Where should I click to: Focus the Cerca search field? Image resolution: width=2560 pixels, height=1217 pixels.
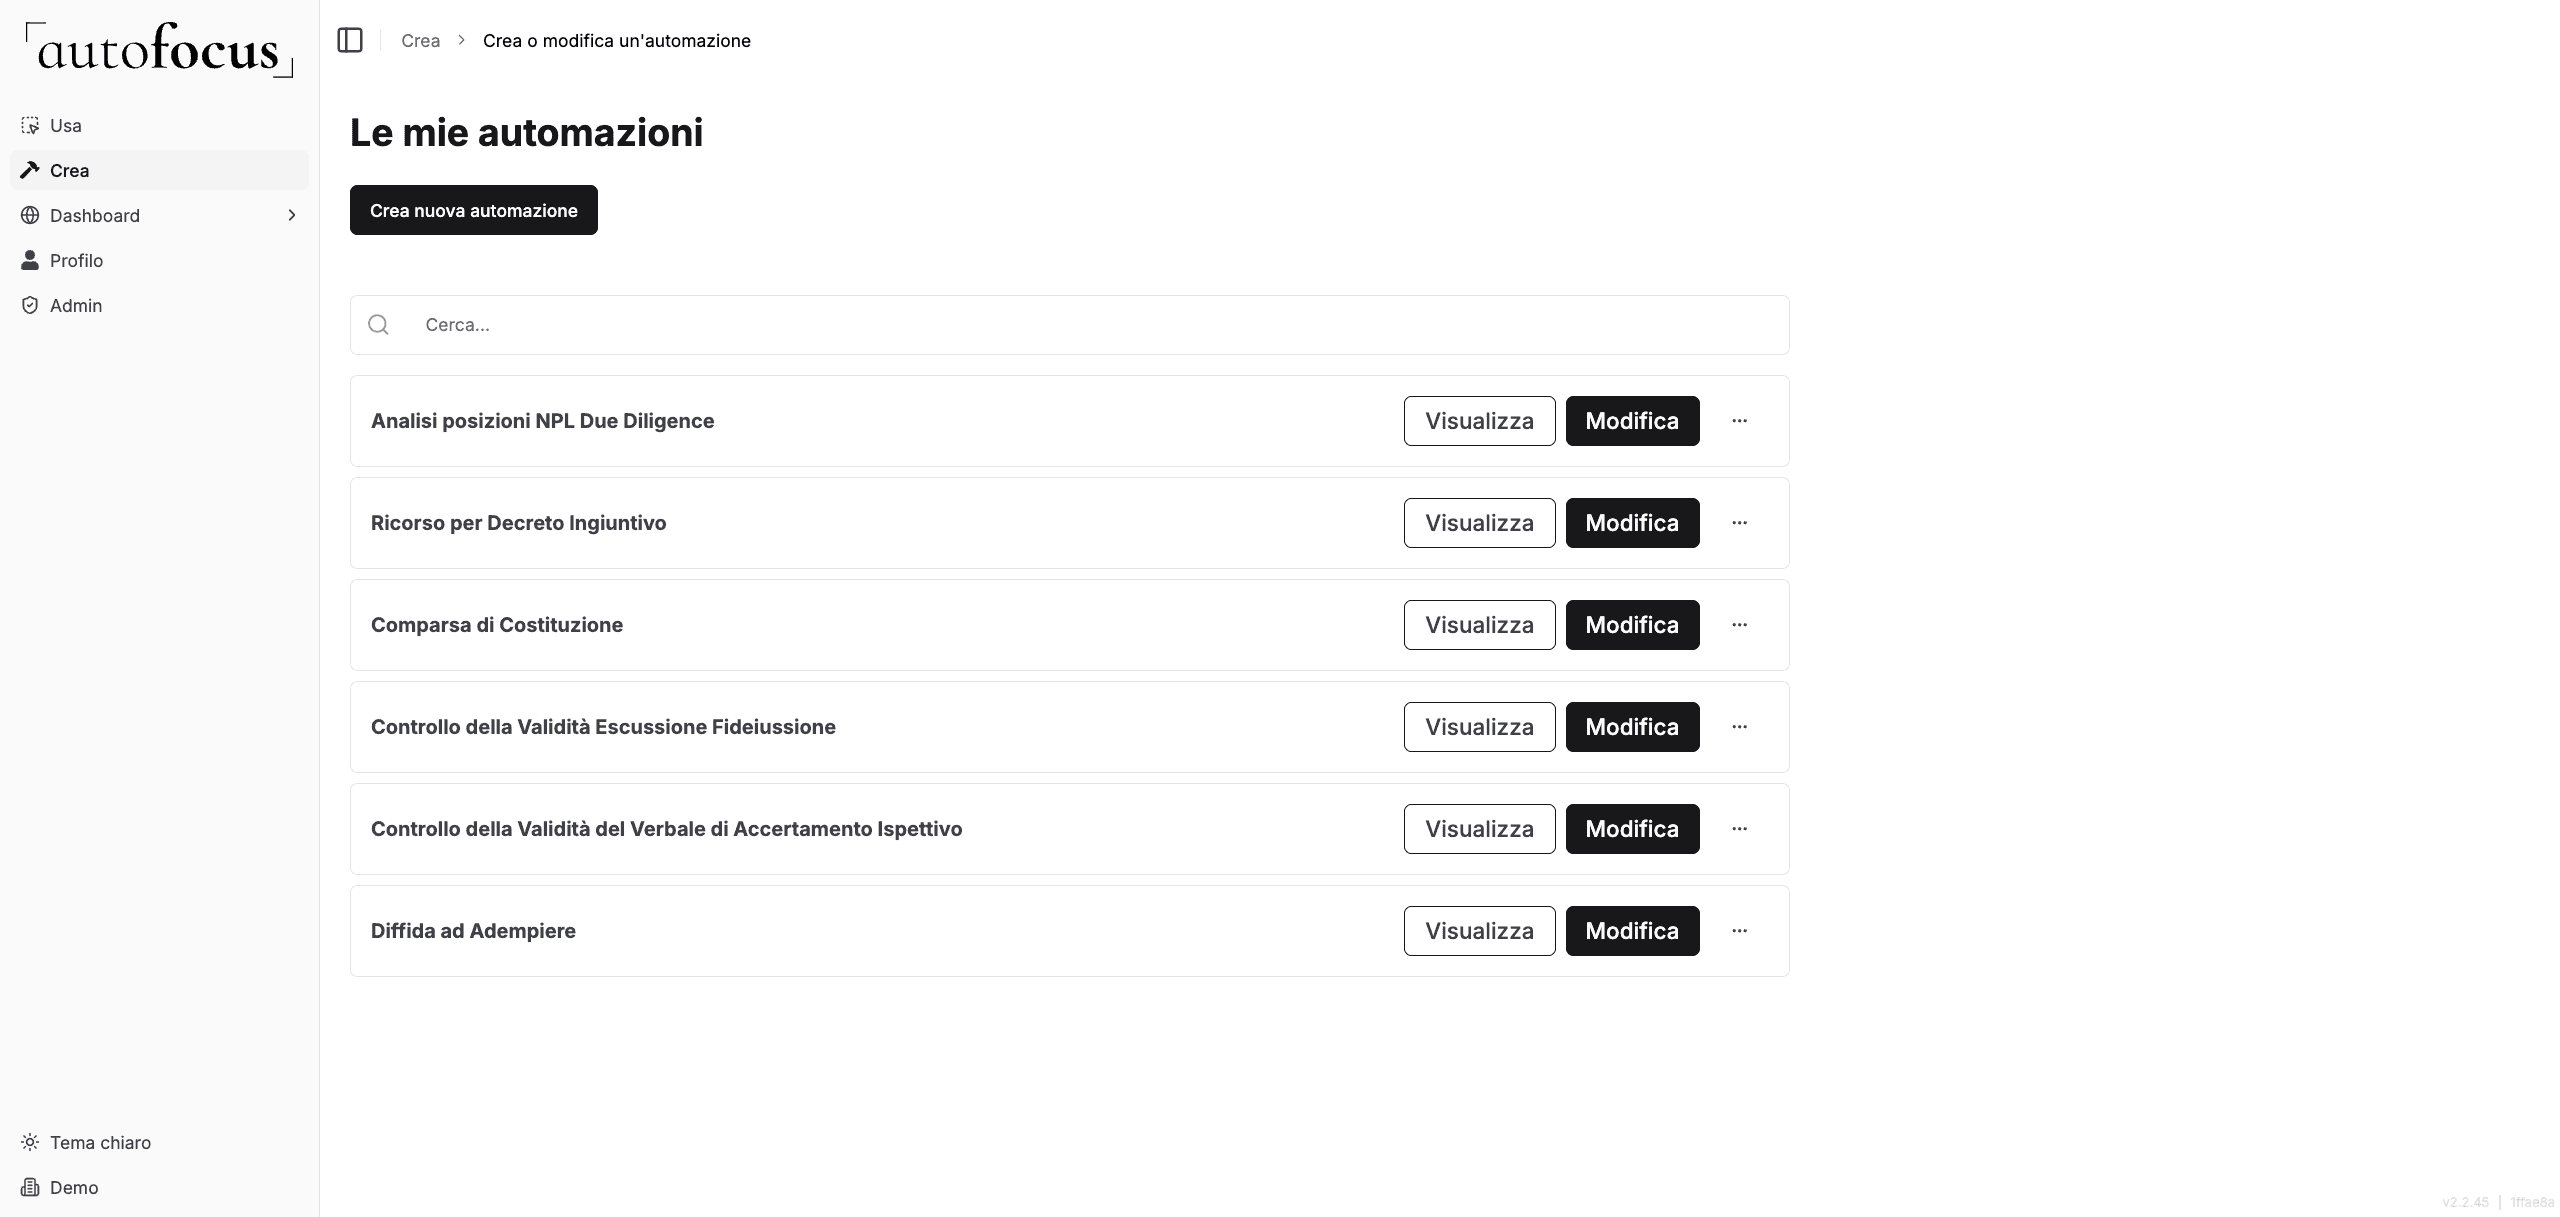1090,325
